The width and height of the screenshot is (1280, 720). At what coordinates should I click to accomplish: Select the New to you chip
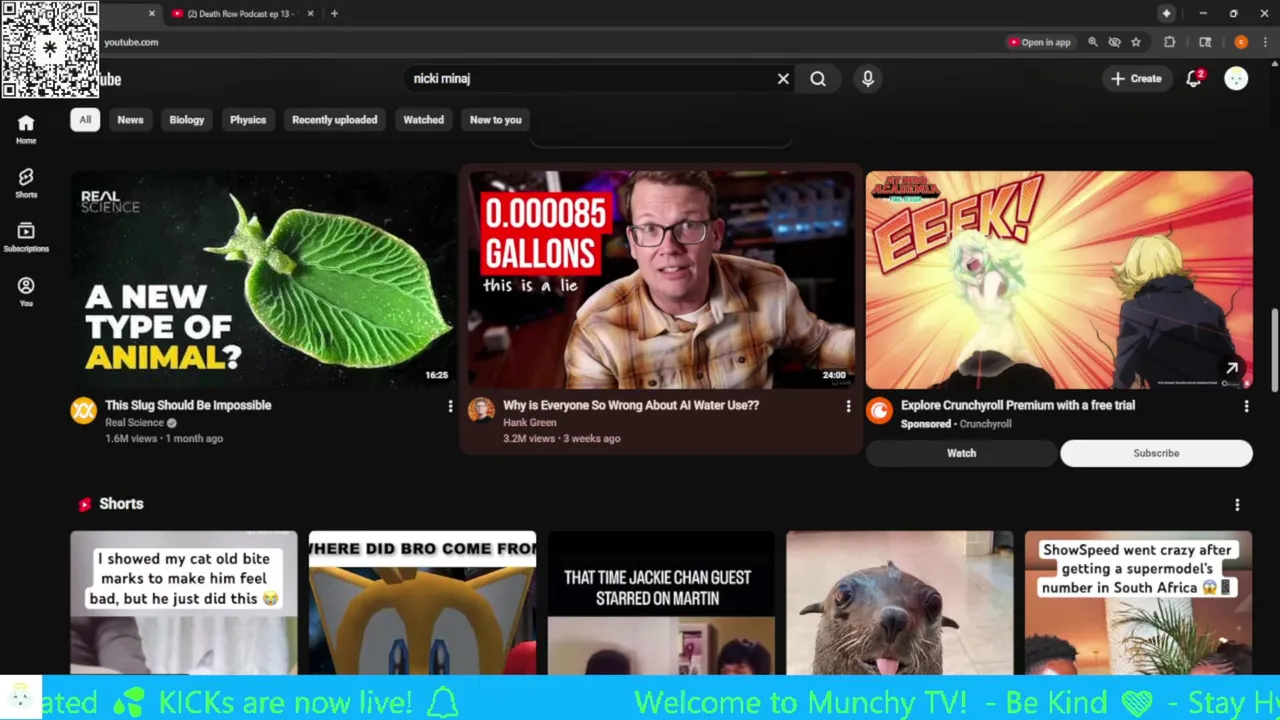click(x=496, y=120)
